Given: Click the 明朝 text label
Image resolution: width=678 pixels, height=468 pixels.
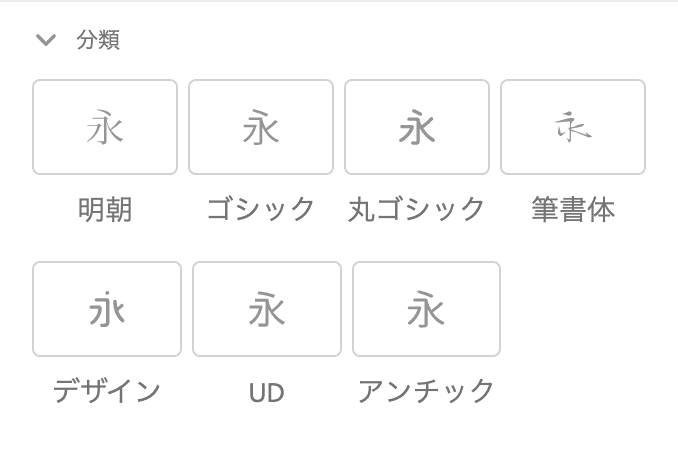Looking at the screenshot, I should point(105,209).
